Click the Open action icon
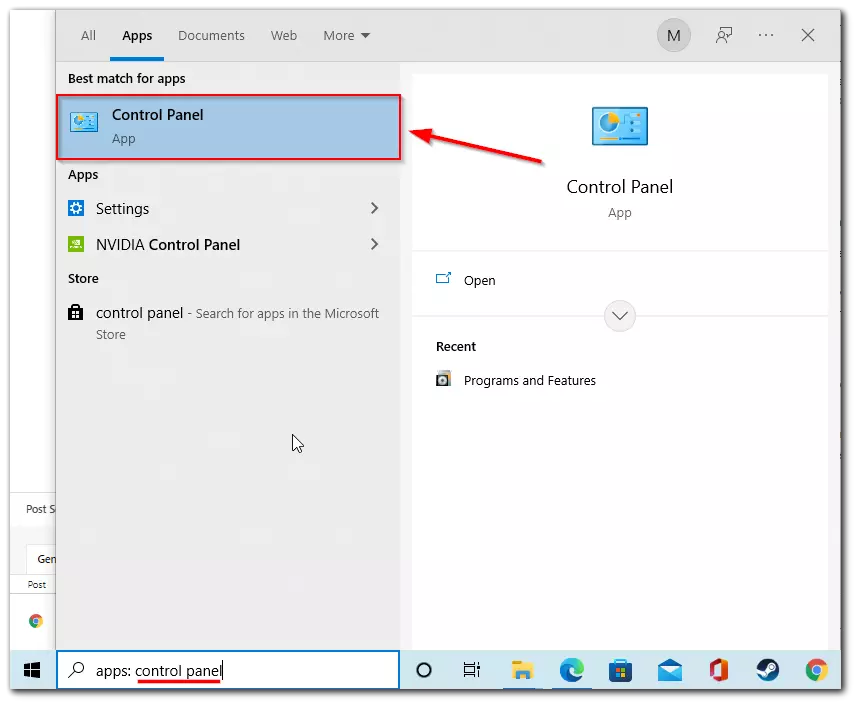This screenshot has height=707, width=859. tap(443, 278)
